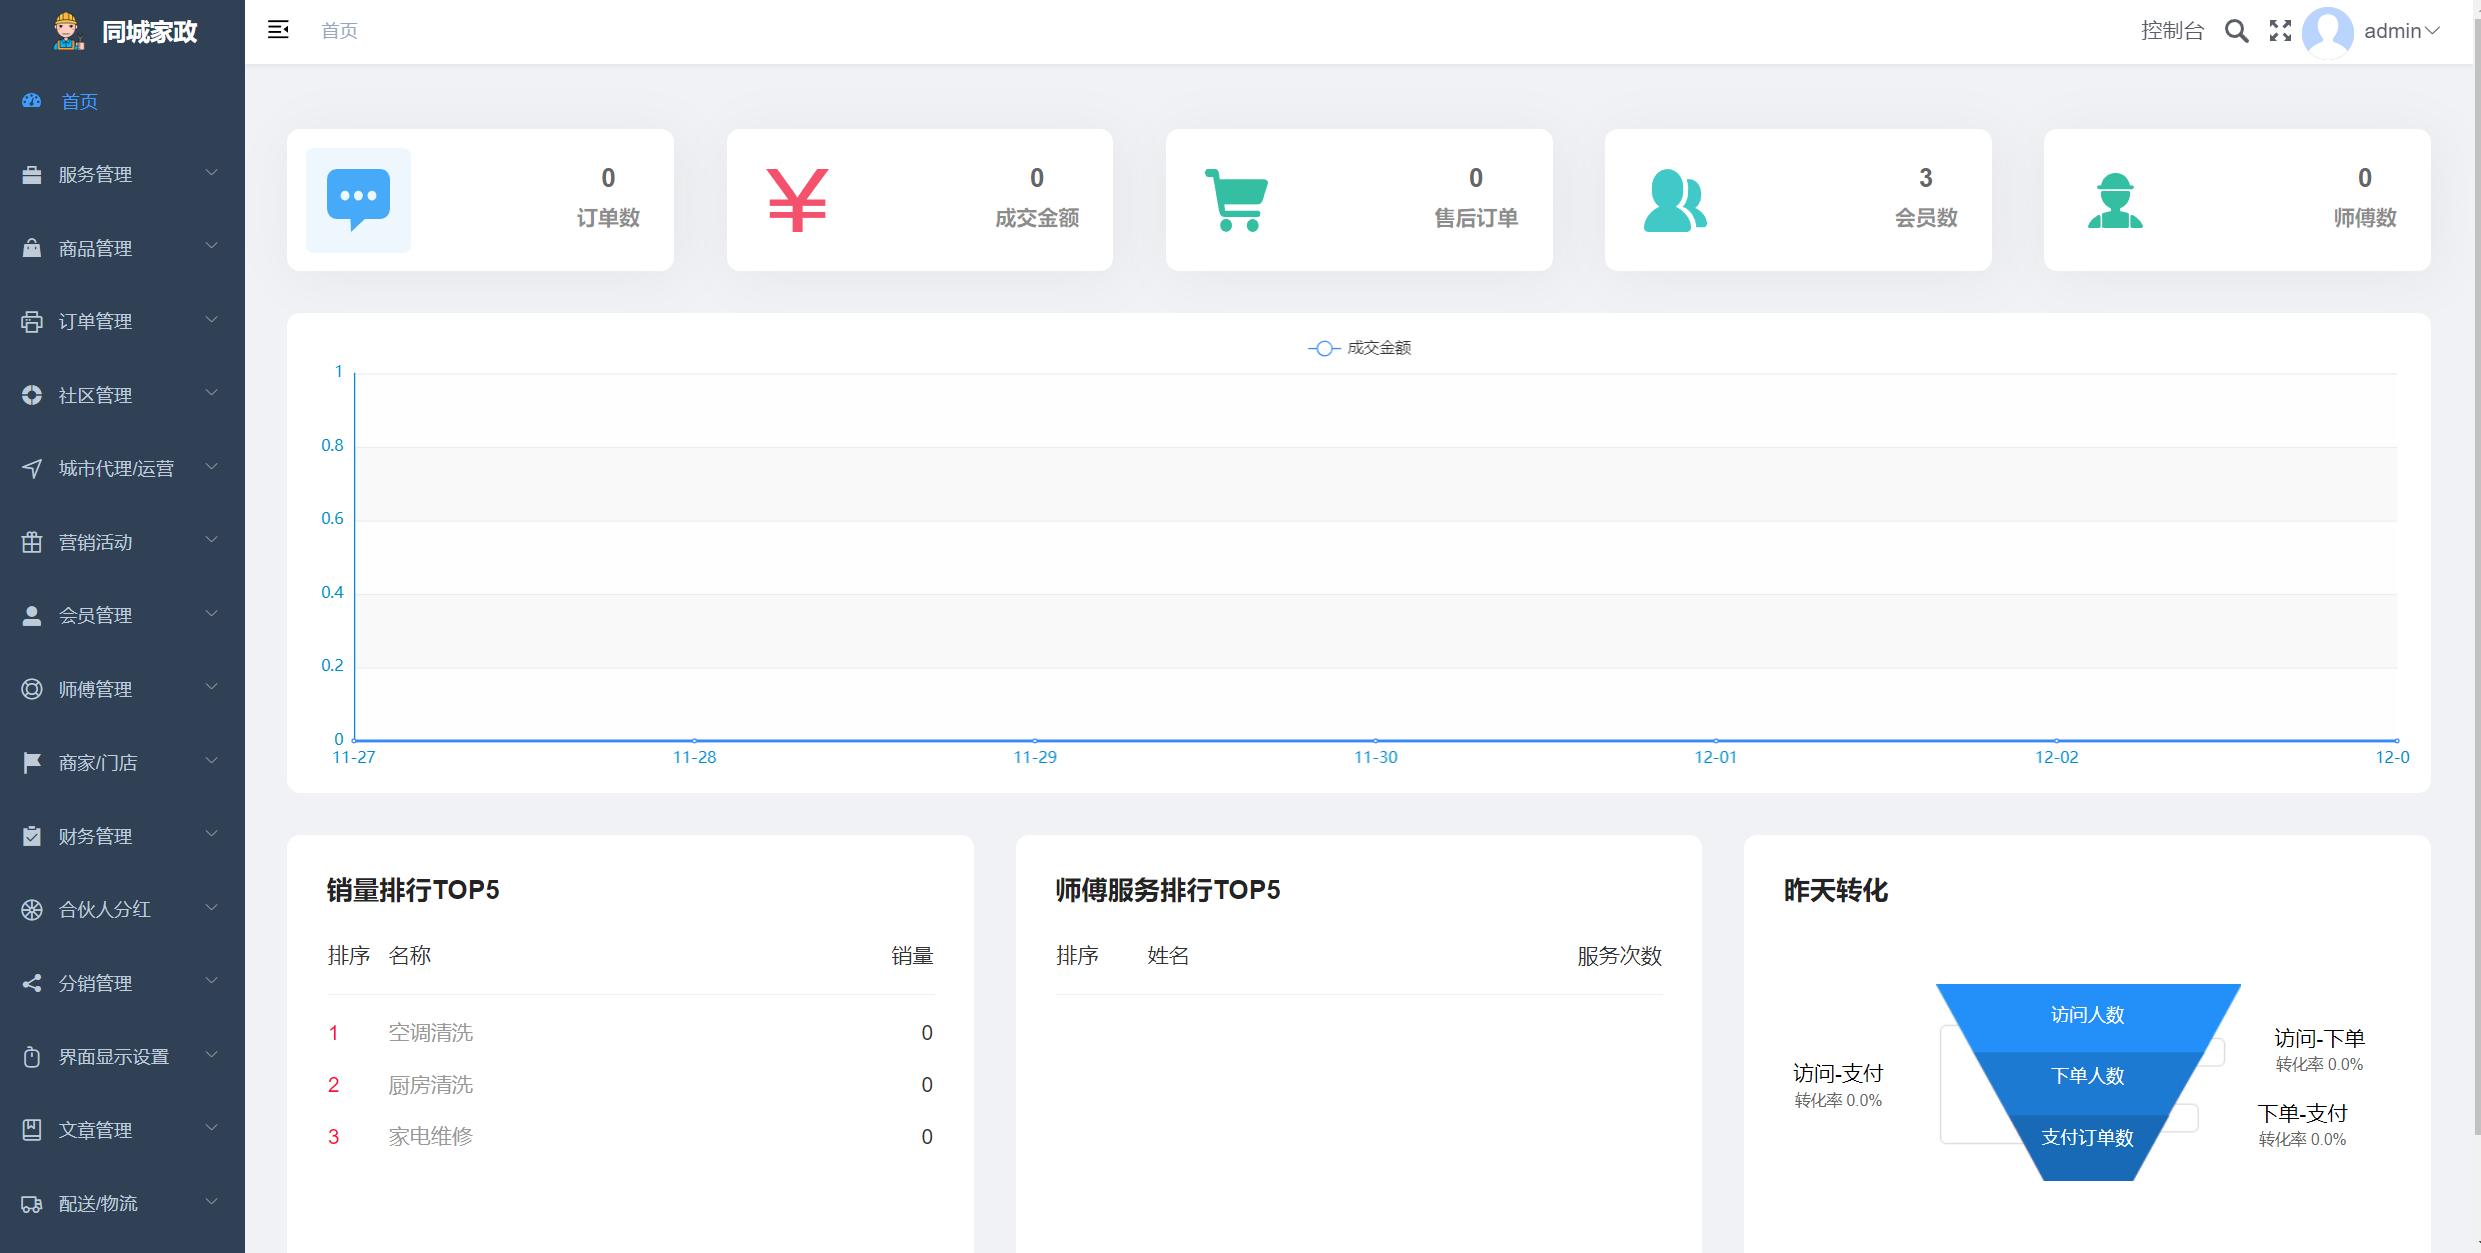Click the red yen amount icon
This screenshot has height=1253, width=2481.
click(x=797, y=200)
